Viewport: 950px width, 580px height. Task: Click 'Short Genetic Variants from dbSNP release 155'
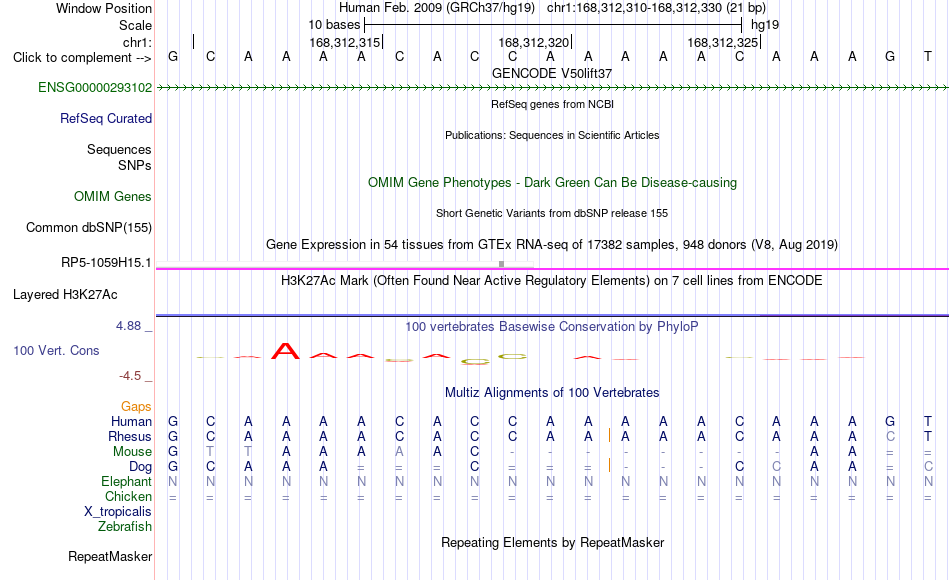552,213
